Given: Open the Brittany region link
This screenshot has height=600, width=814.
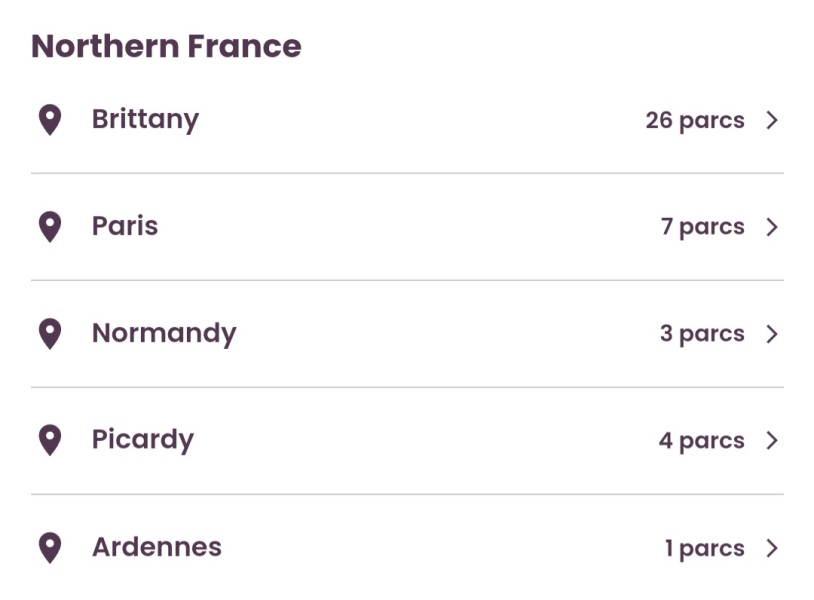Looking at the screenshot, I should pos(145,119).
